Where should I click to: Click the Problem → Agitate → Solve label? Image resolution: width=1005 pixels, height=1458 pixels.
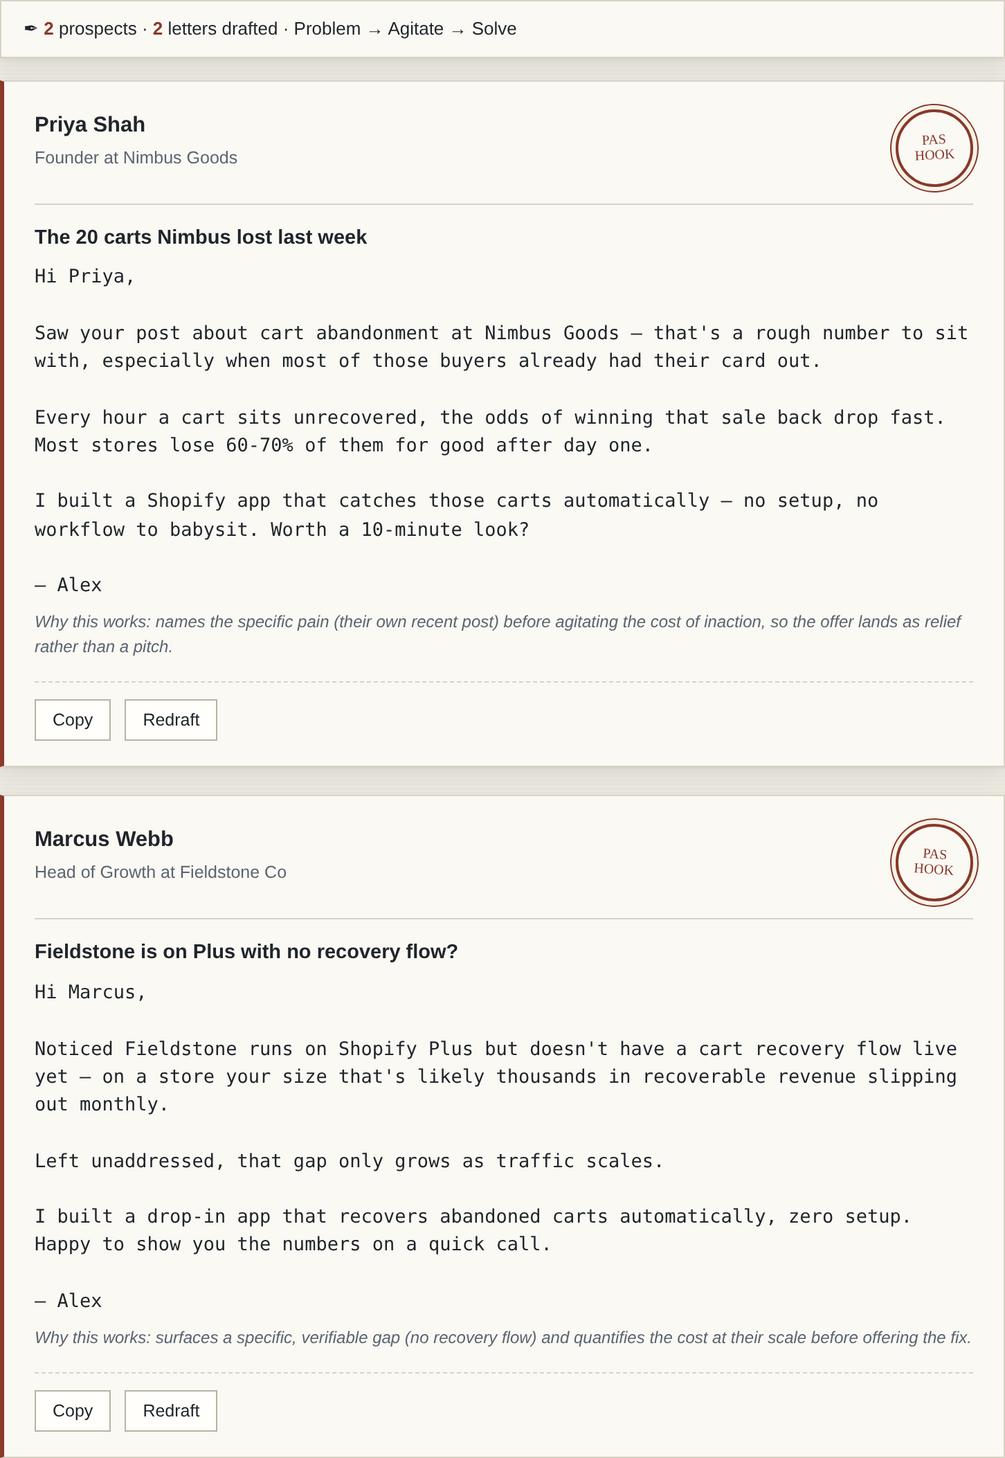pos(405,29)
